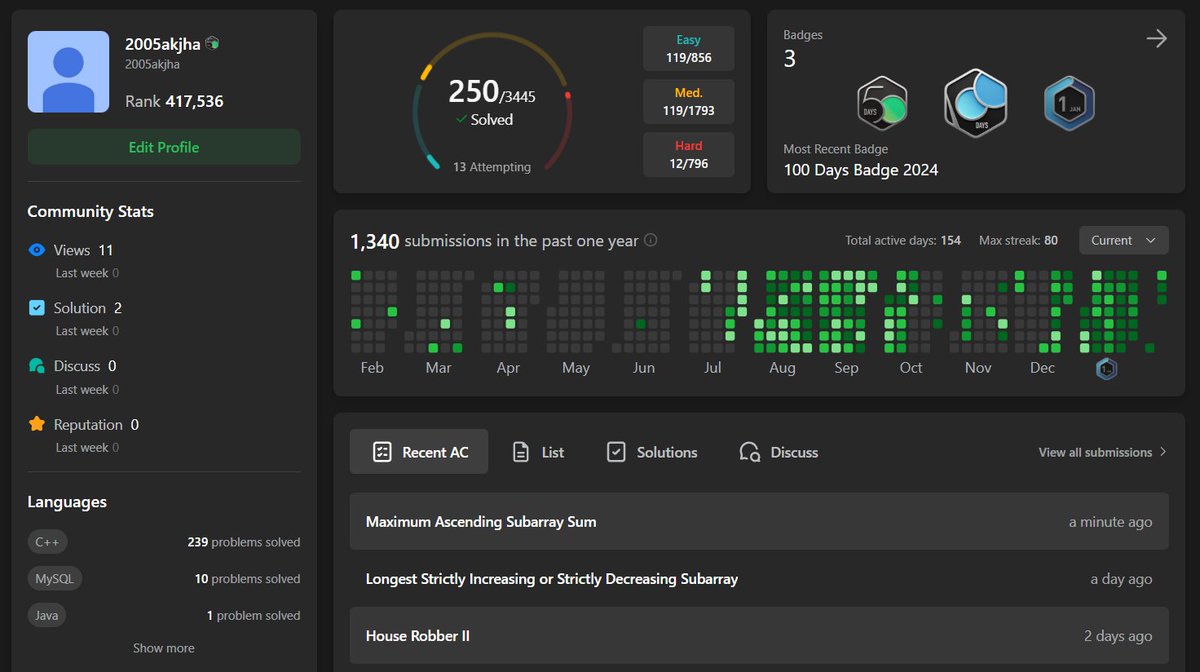Click the verified badge beside 2005akjha username
The image size is (1200, 672).
[212, 44]
